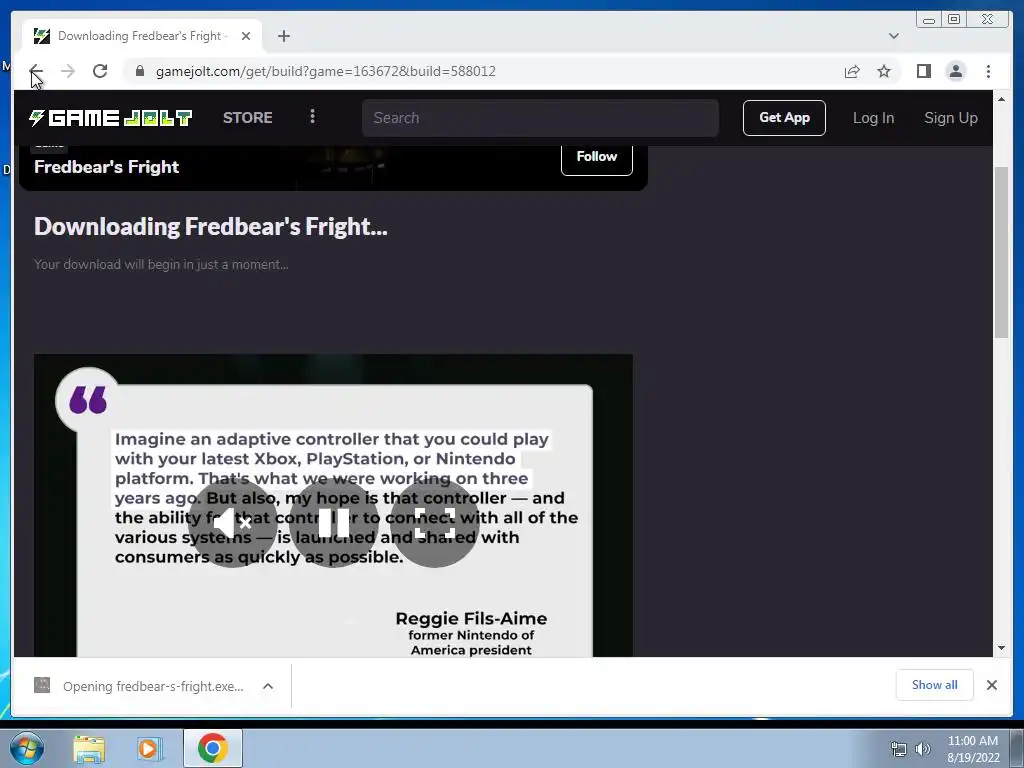The image size is (1024, 768).
Task: Click the "Downloading Fredbear's Fright..." heading
Action: coord(210,227)
